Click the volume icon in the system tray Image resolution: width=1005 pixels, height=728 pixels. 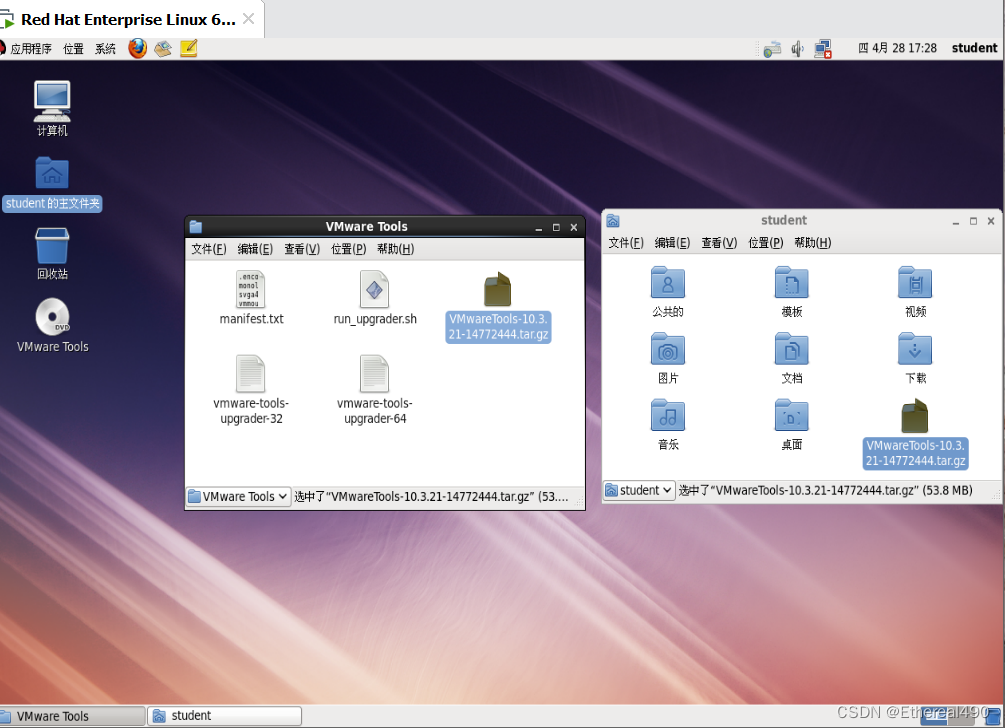(796, 47)
